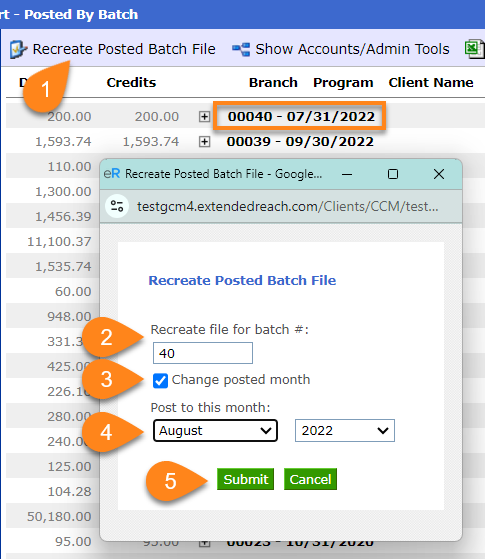Click the debit value 95.00
Image resolution: width=485 pixels, height=559 pixels.
[73, 541]
